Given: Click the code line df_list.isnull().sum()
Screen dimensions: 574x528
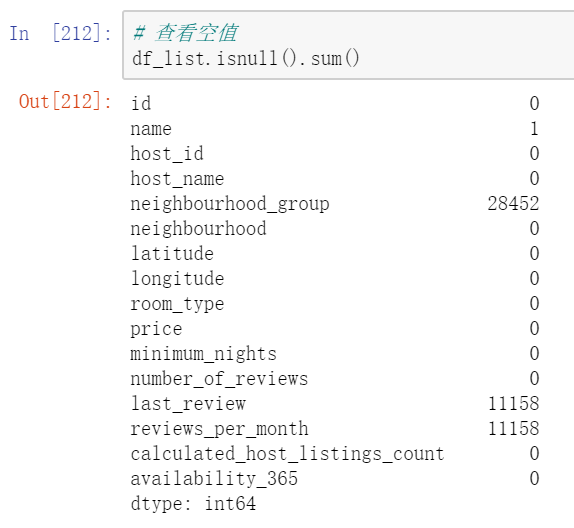Looking at the screenshot, I should pyautogui.click(x=246, y=59).
